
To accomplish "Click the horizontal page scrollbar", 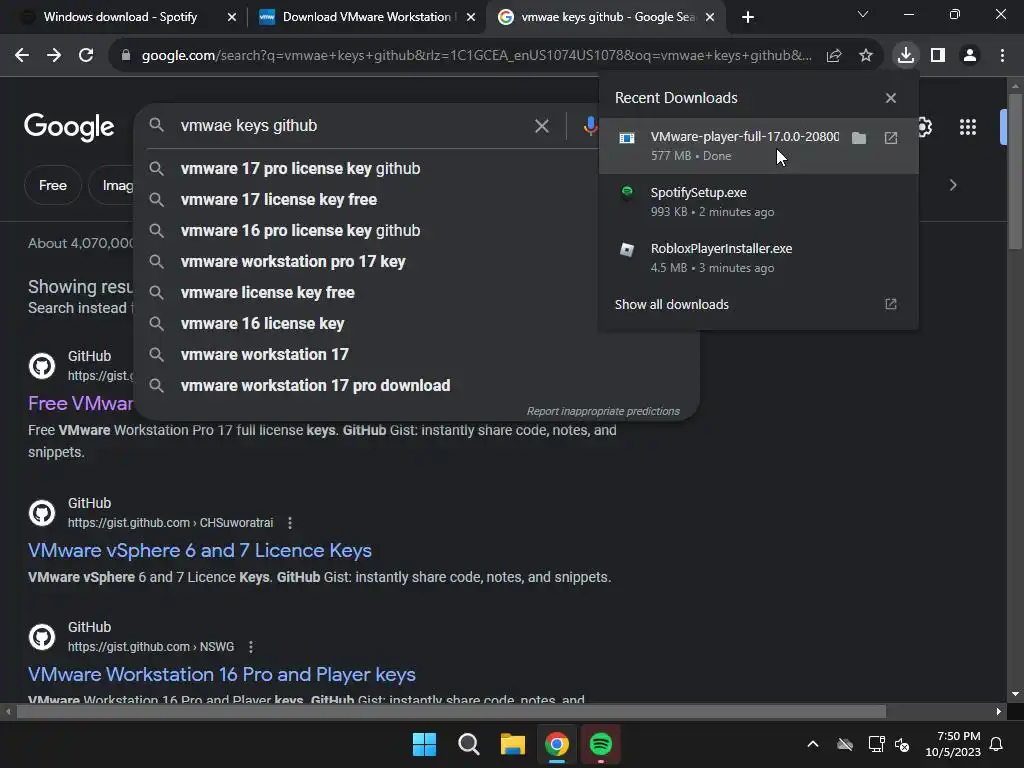I will tap(451, 711).
